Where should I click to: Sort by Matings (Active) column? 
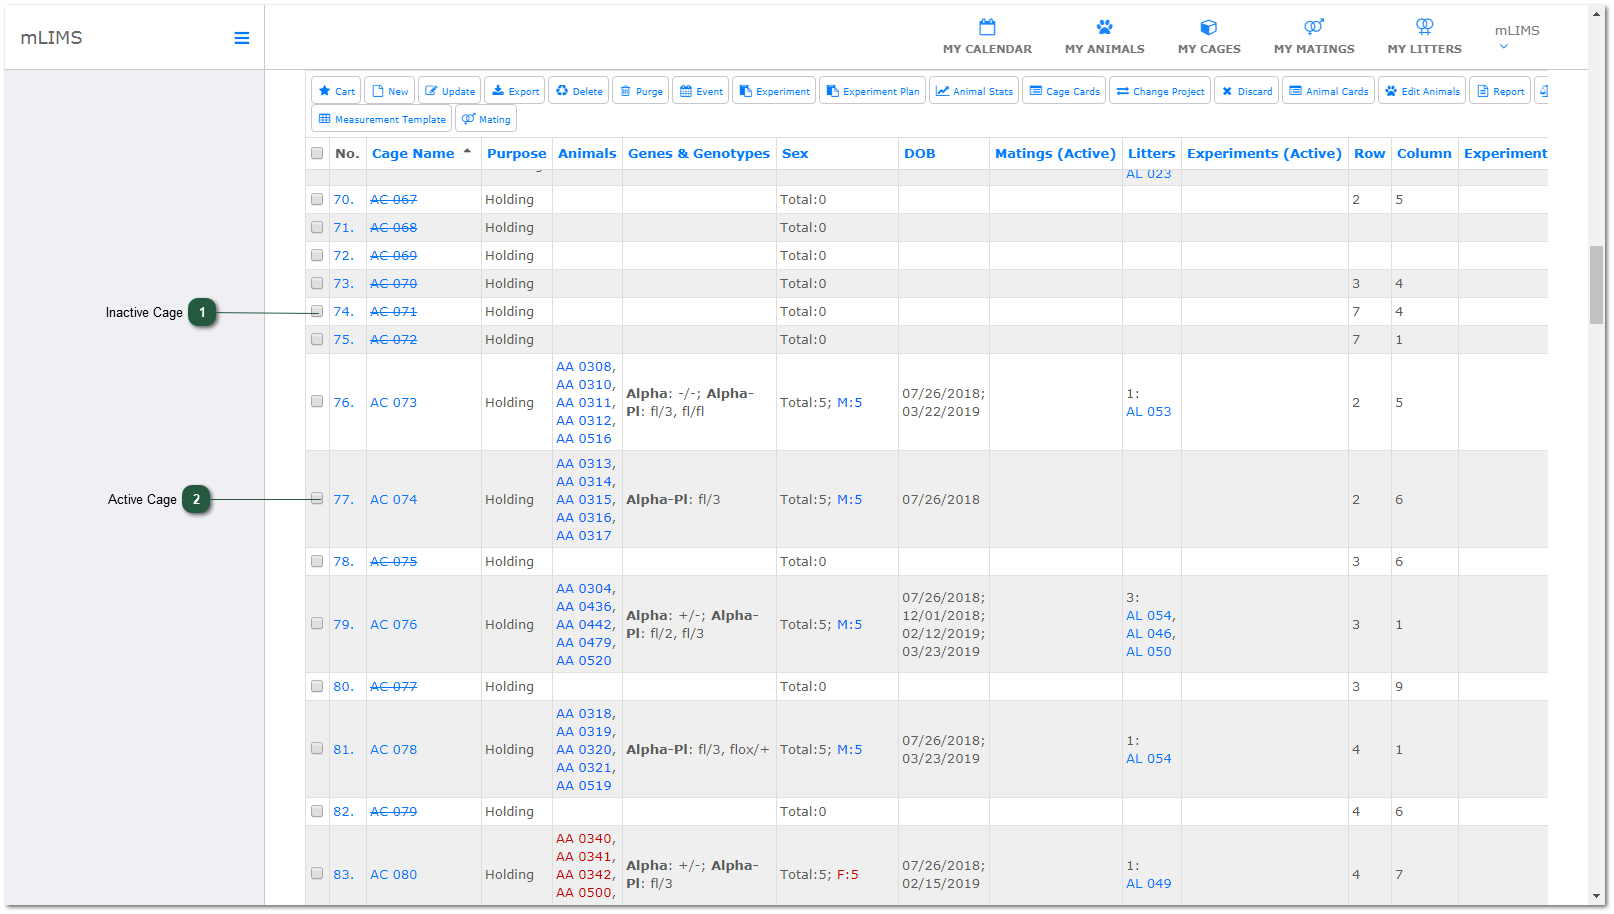click(1055, 153)
